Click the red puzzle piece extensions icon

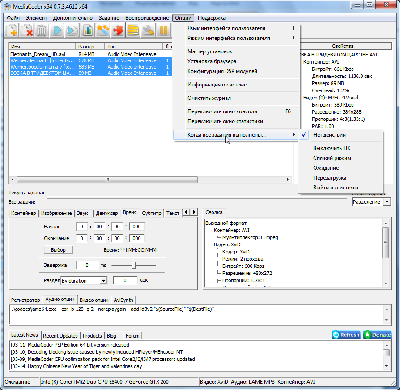click(x=118, y=31)
